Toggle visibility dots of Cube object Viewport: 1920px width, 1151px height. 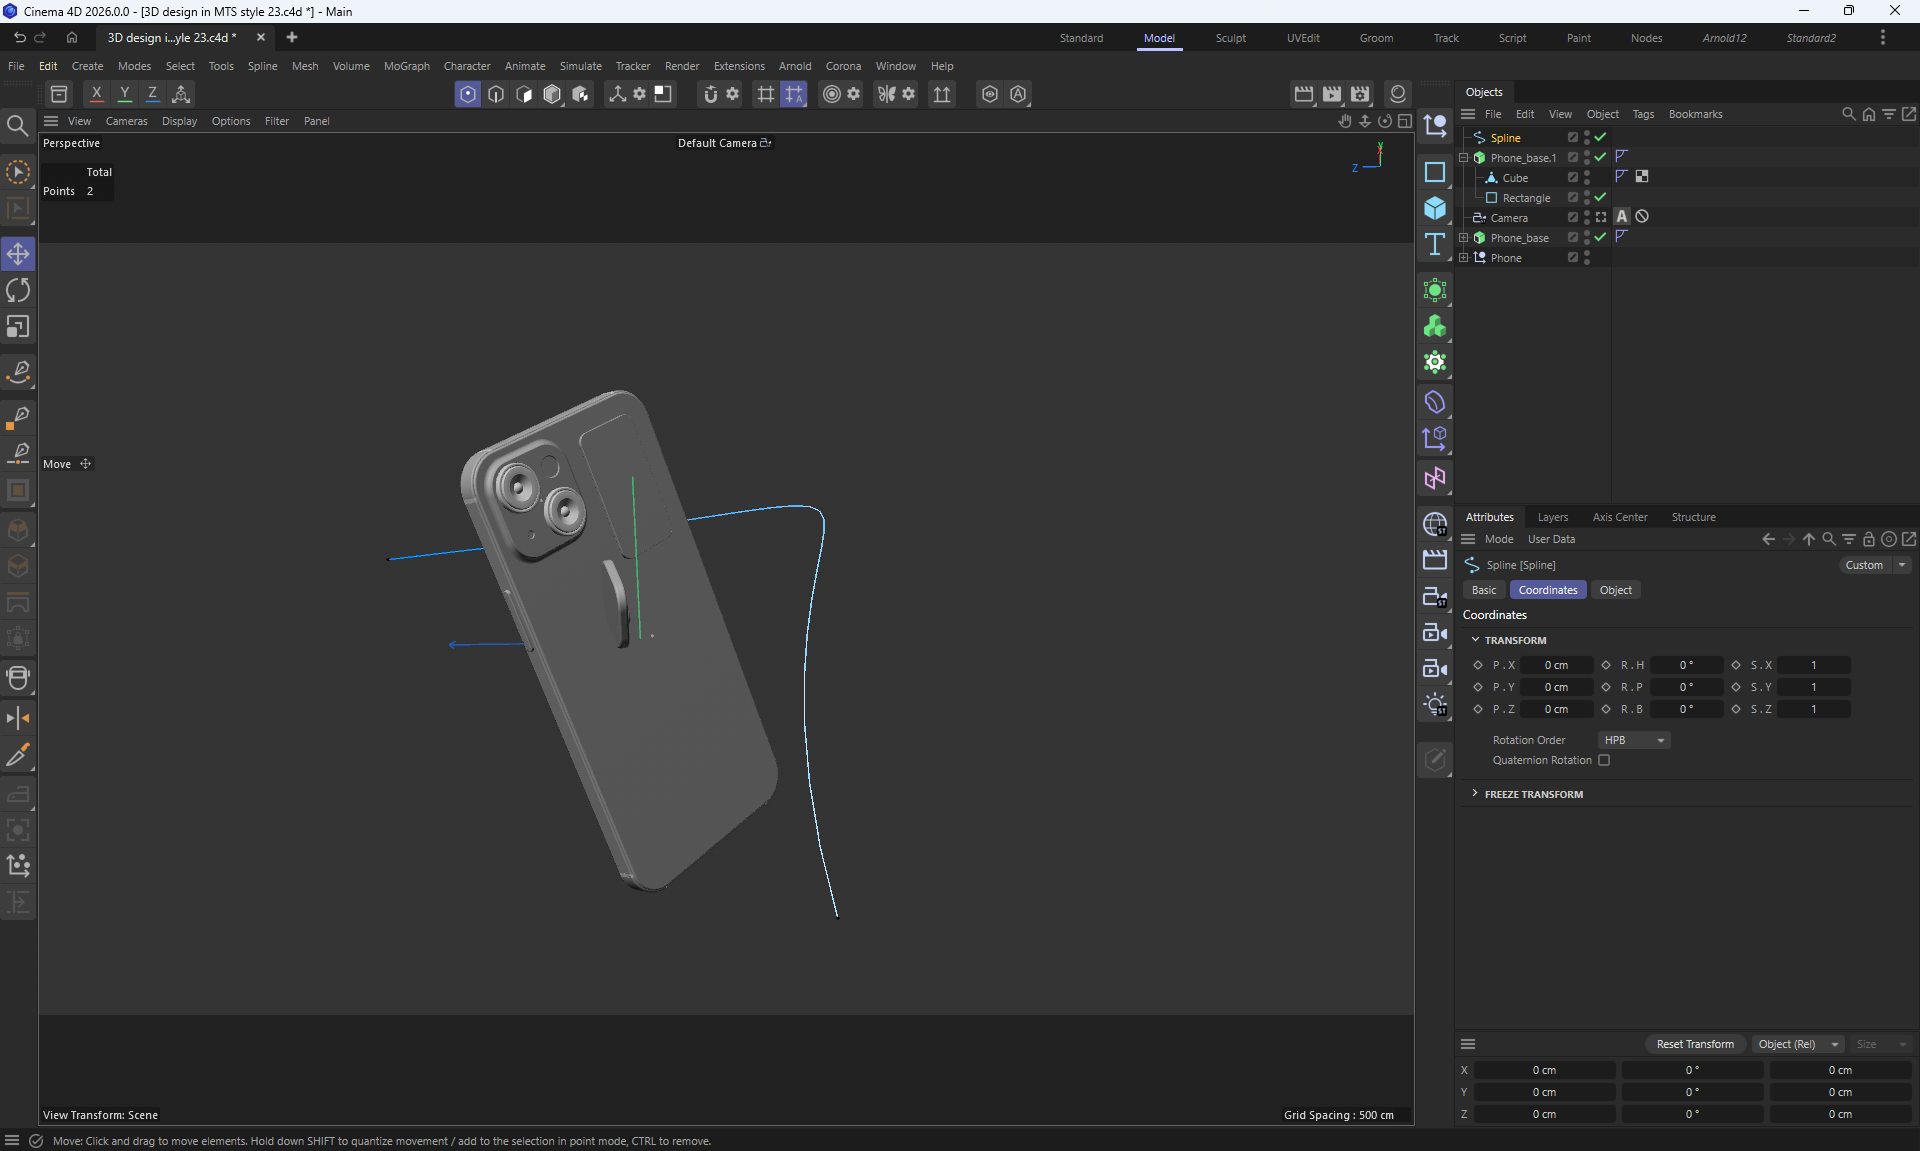[1587, 178]
